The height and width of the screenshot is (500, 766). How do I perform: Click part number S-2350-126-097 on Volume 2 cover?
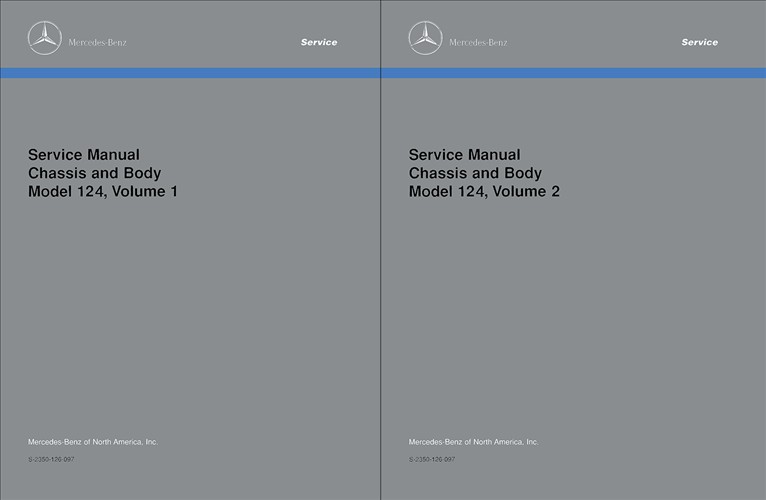pyautogui.click(x=432, y=459)
